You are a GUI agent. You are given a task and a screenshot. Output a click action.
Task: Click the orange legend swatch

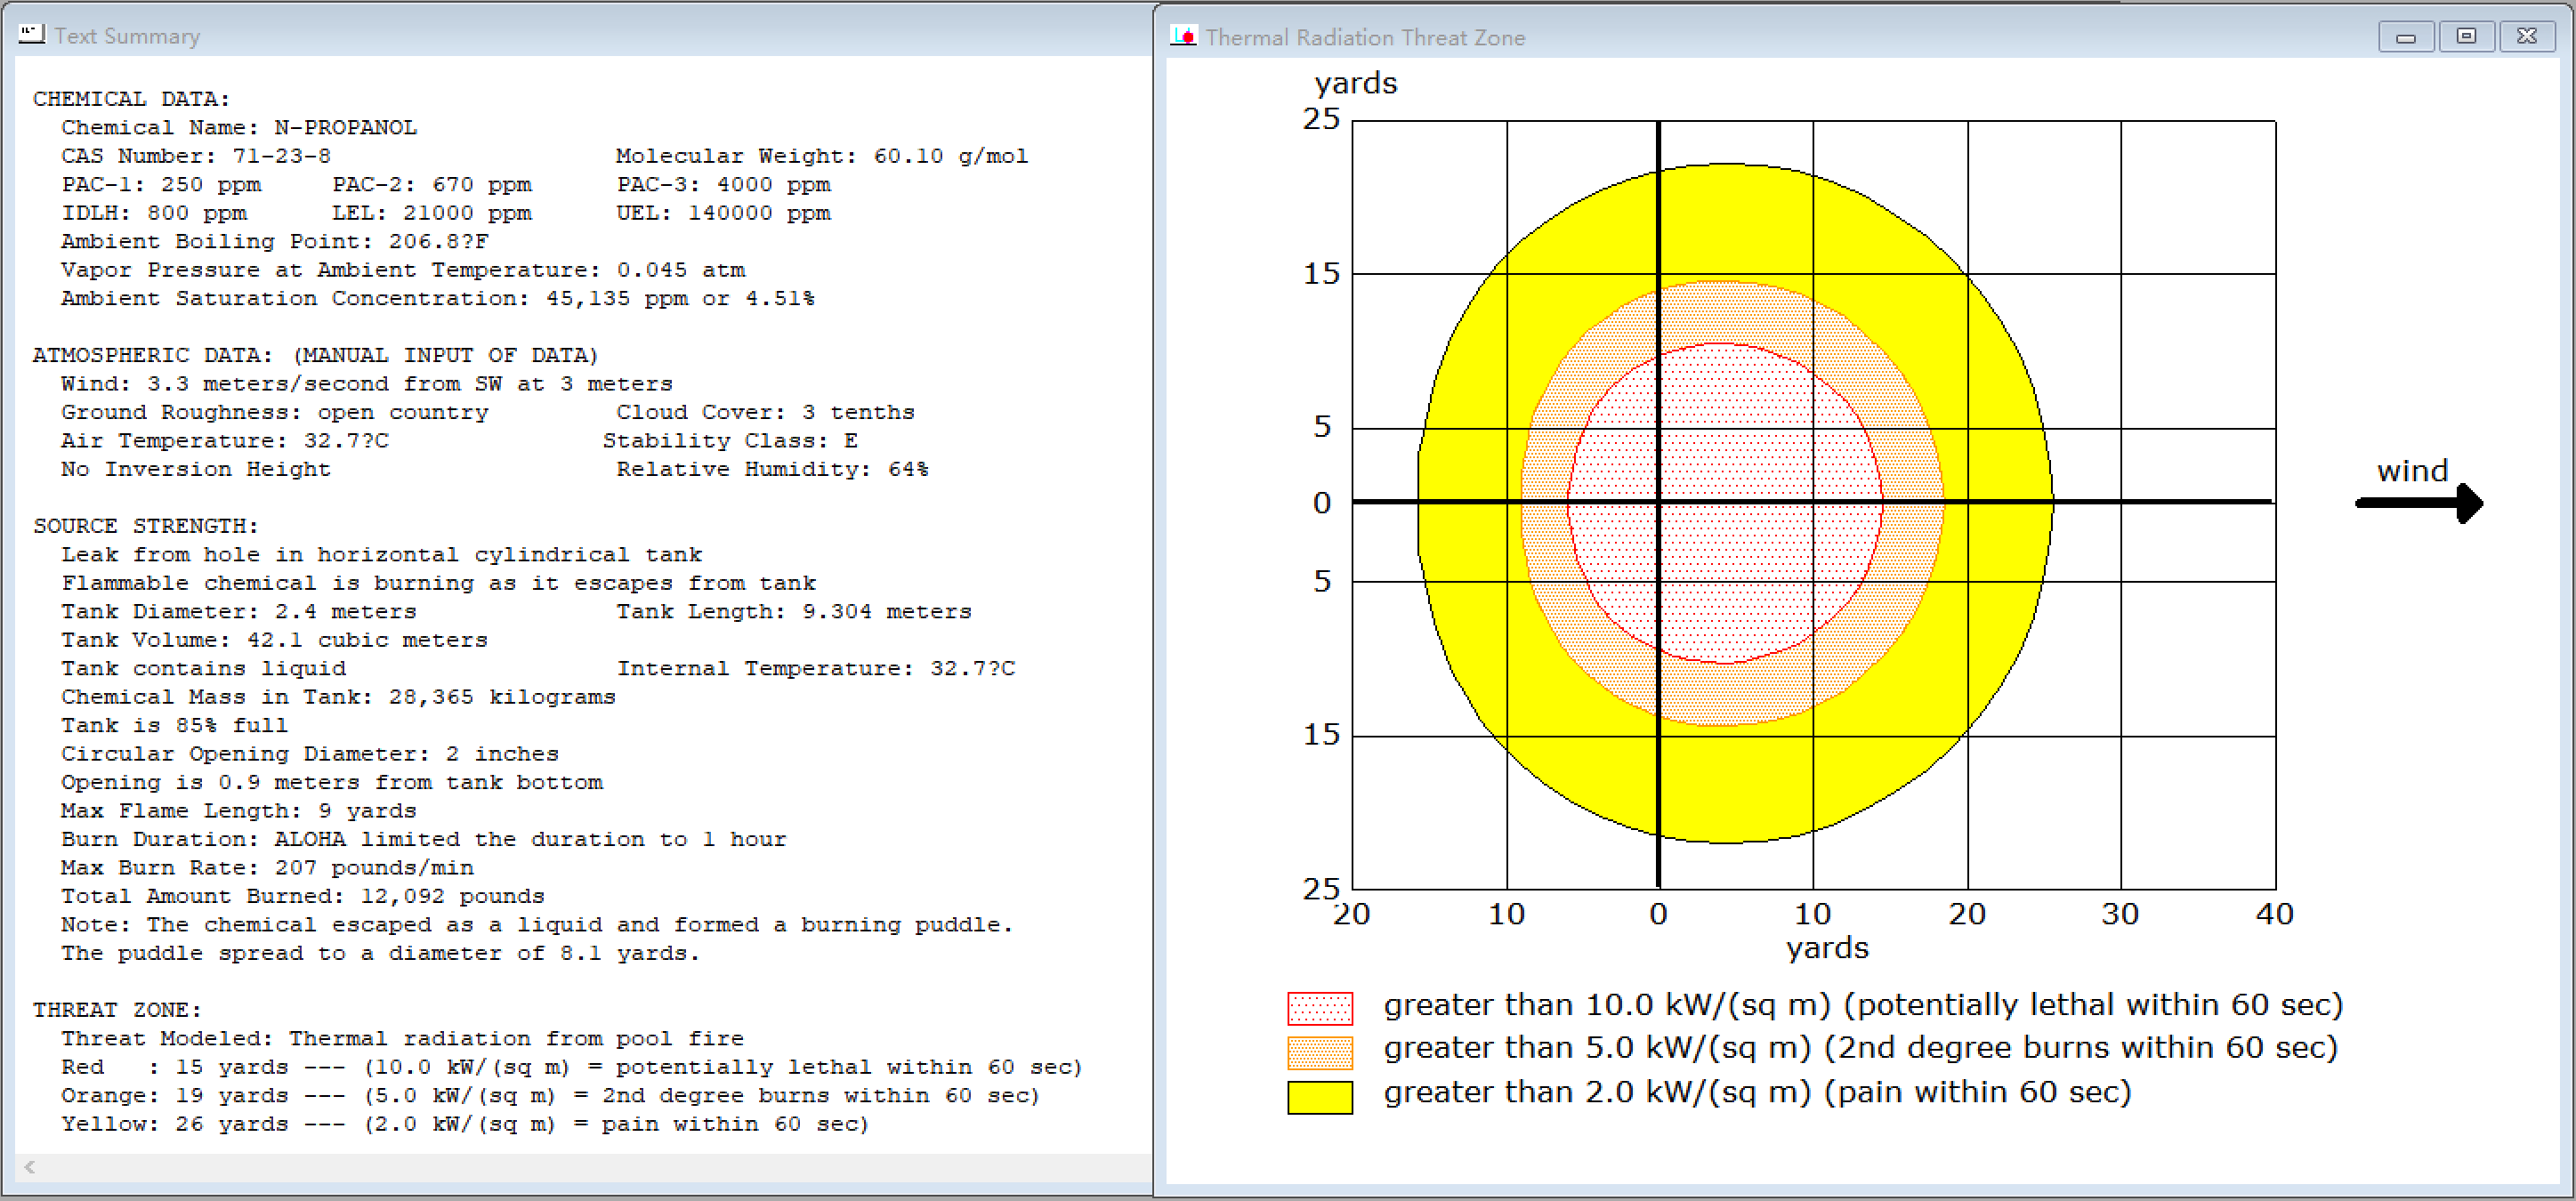tap(1319, 1052)
